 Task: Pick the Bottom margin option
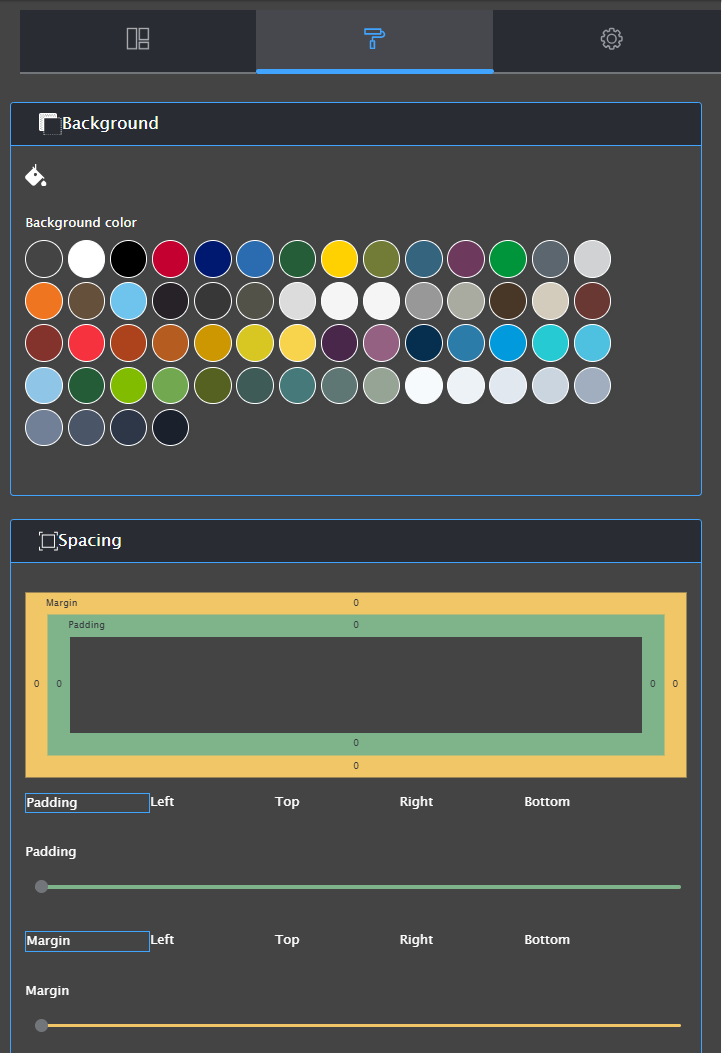point(547,940)
